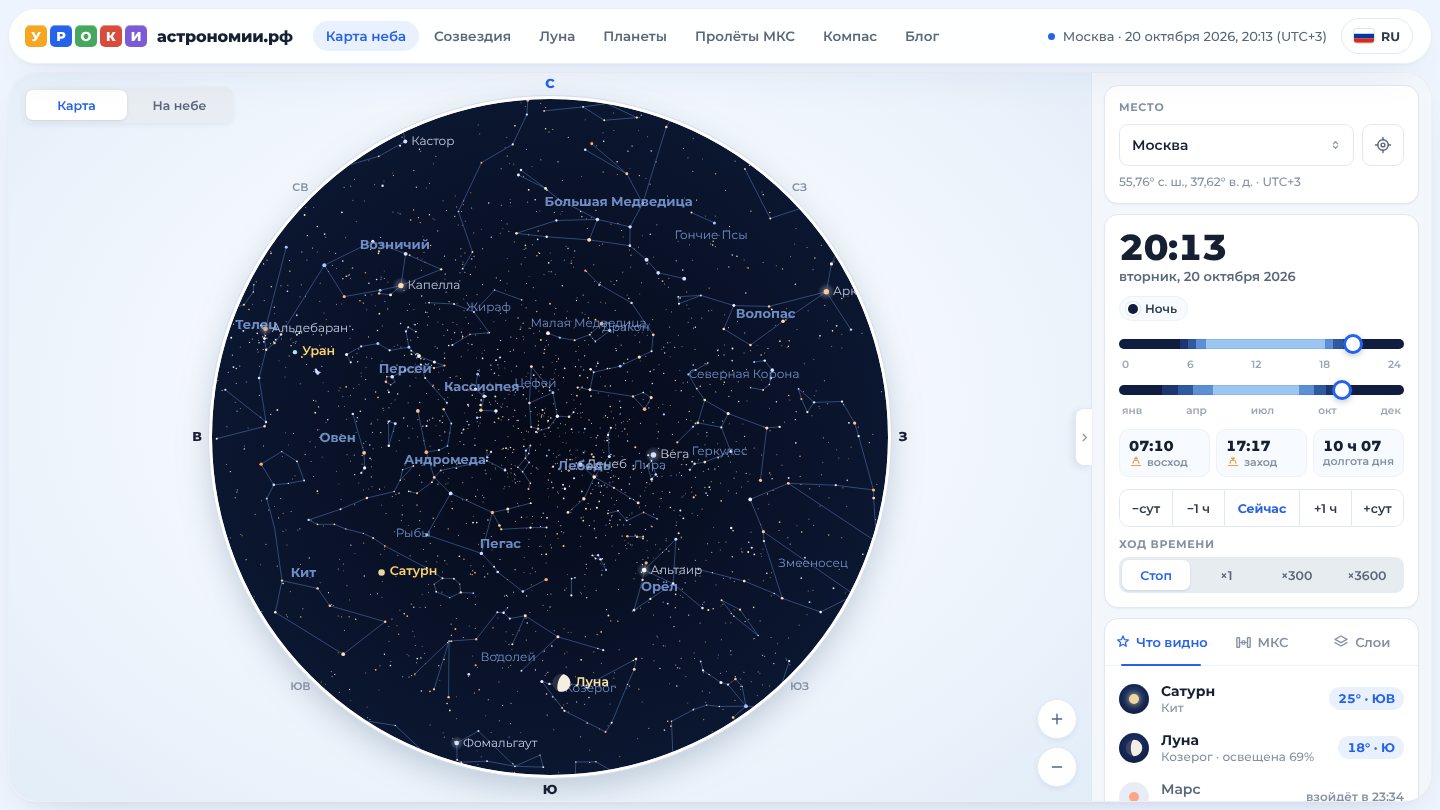1440x810 pixels.
Task: Set time flow to ×300
Action: 1296,575
